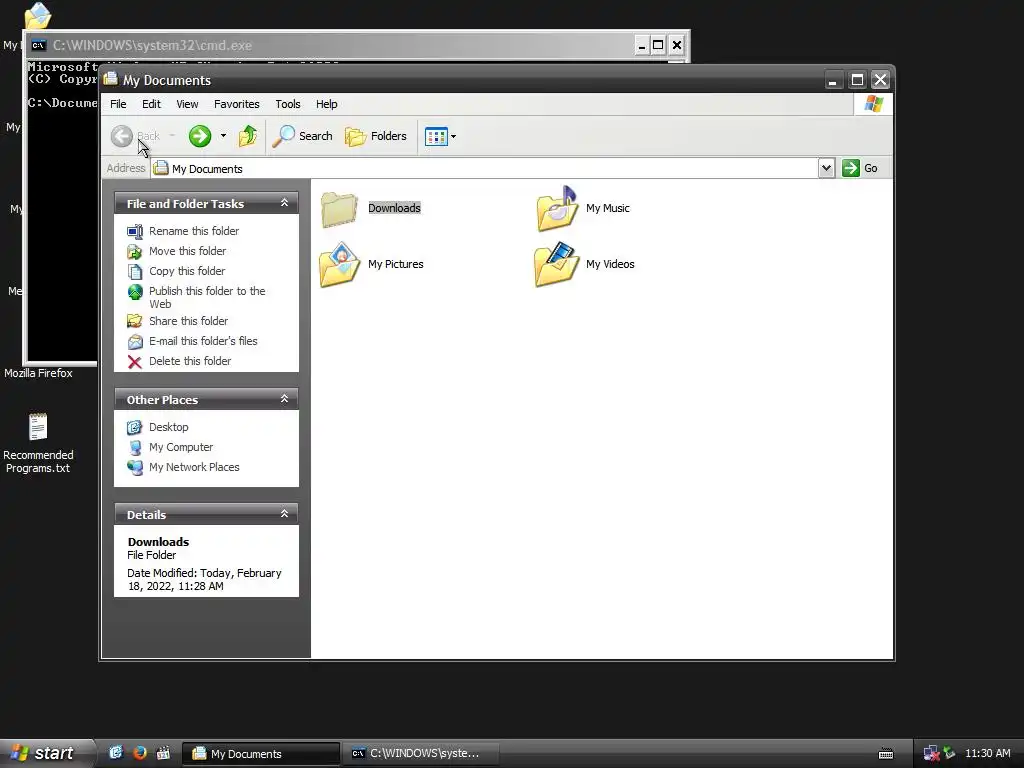
Task: Click the Downloads folder name label
Action: pos(394,208)
